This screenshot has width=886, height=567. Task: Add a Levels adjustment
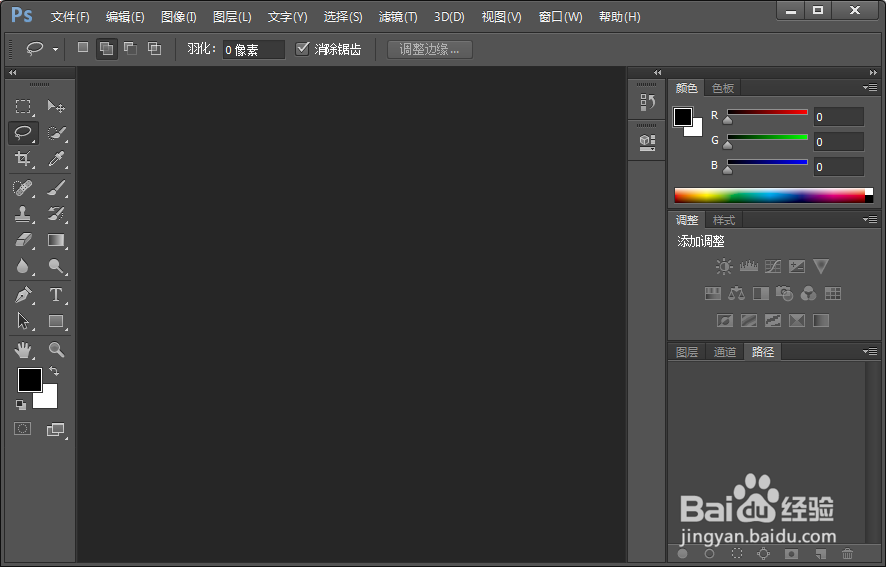[749, 266]
